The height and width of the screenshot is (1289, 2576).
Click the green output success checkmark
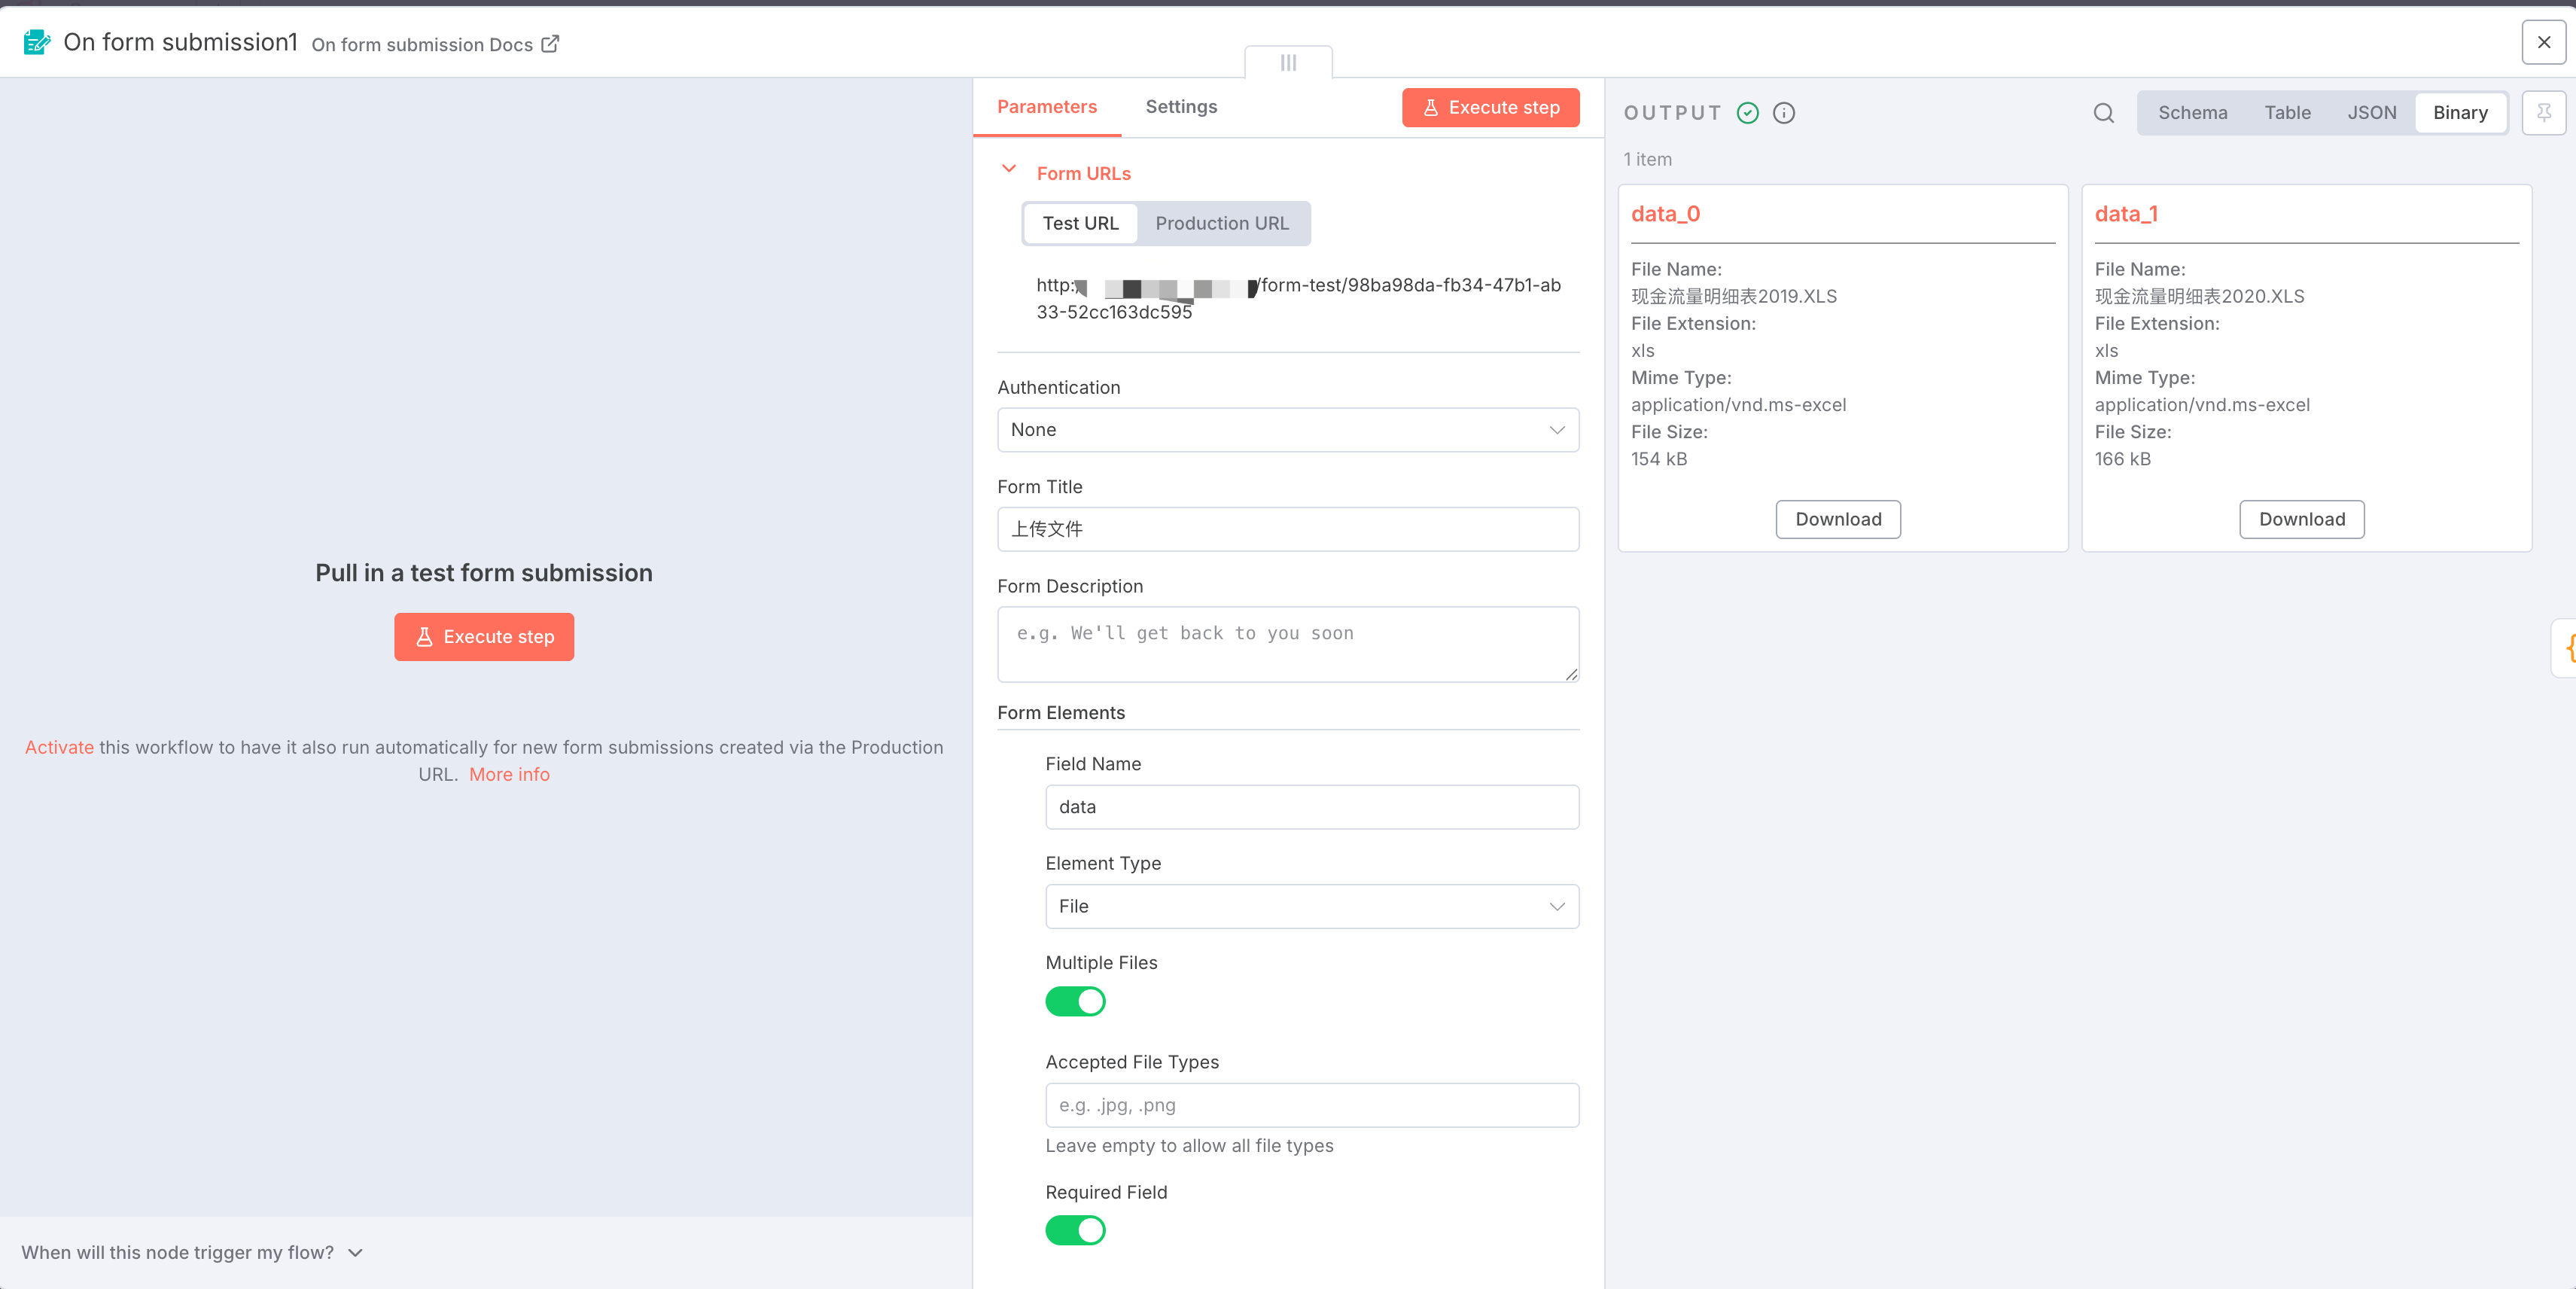1747,113
